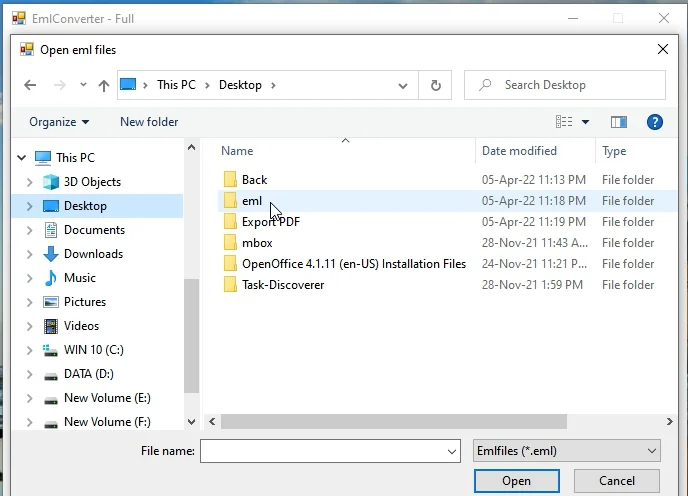
Task: Select New Volume (F:) drive
Action: click(107, 422)
